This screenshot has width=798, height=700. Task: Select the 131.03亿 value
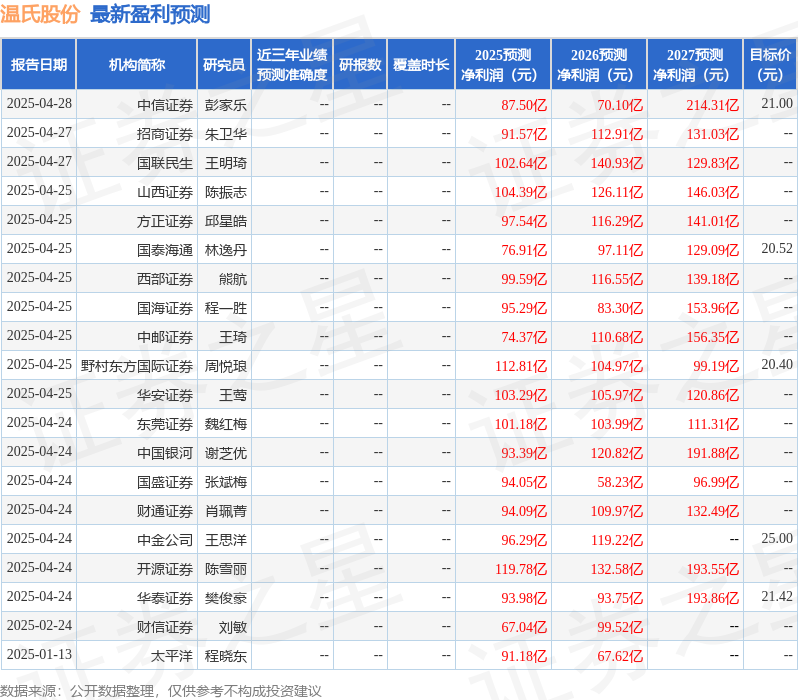(713, 134)
